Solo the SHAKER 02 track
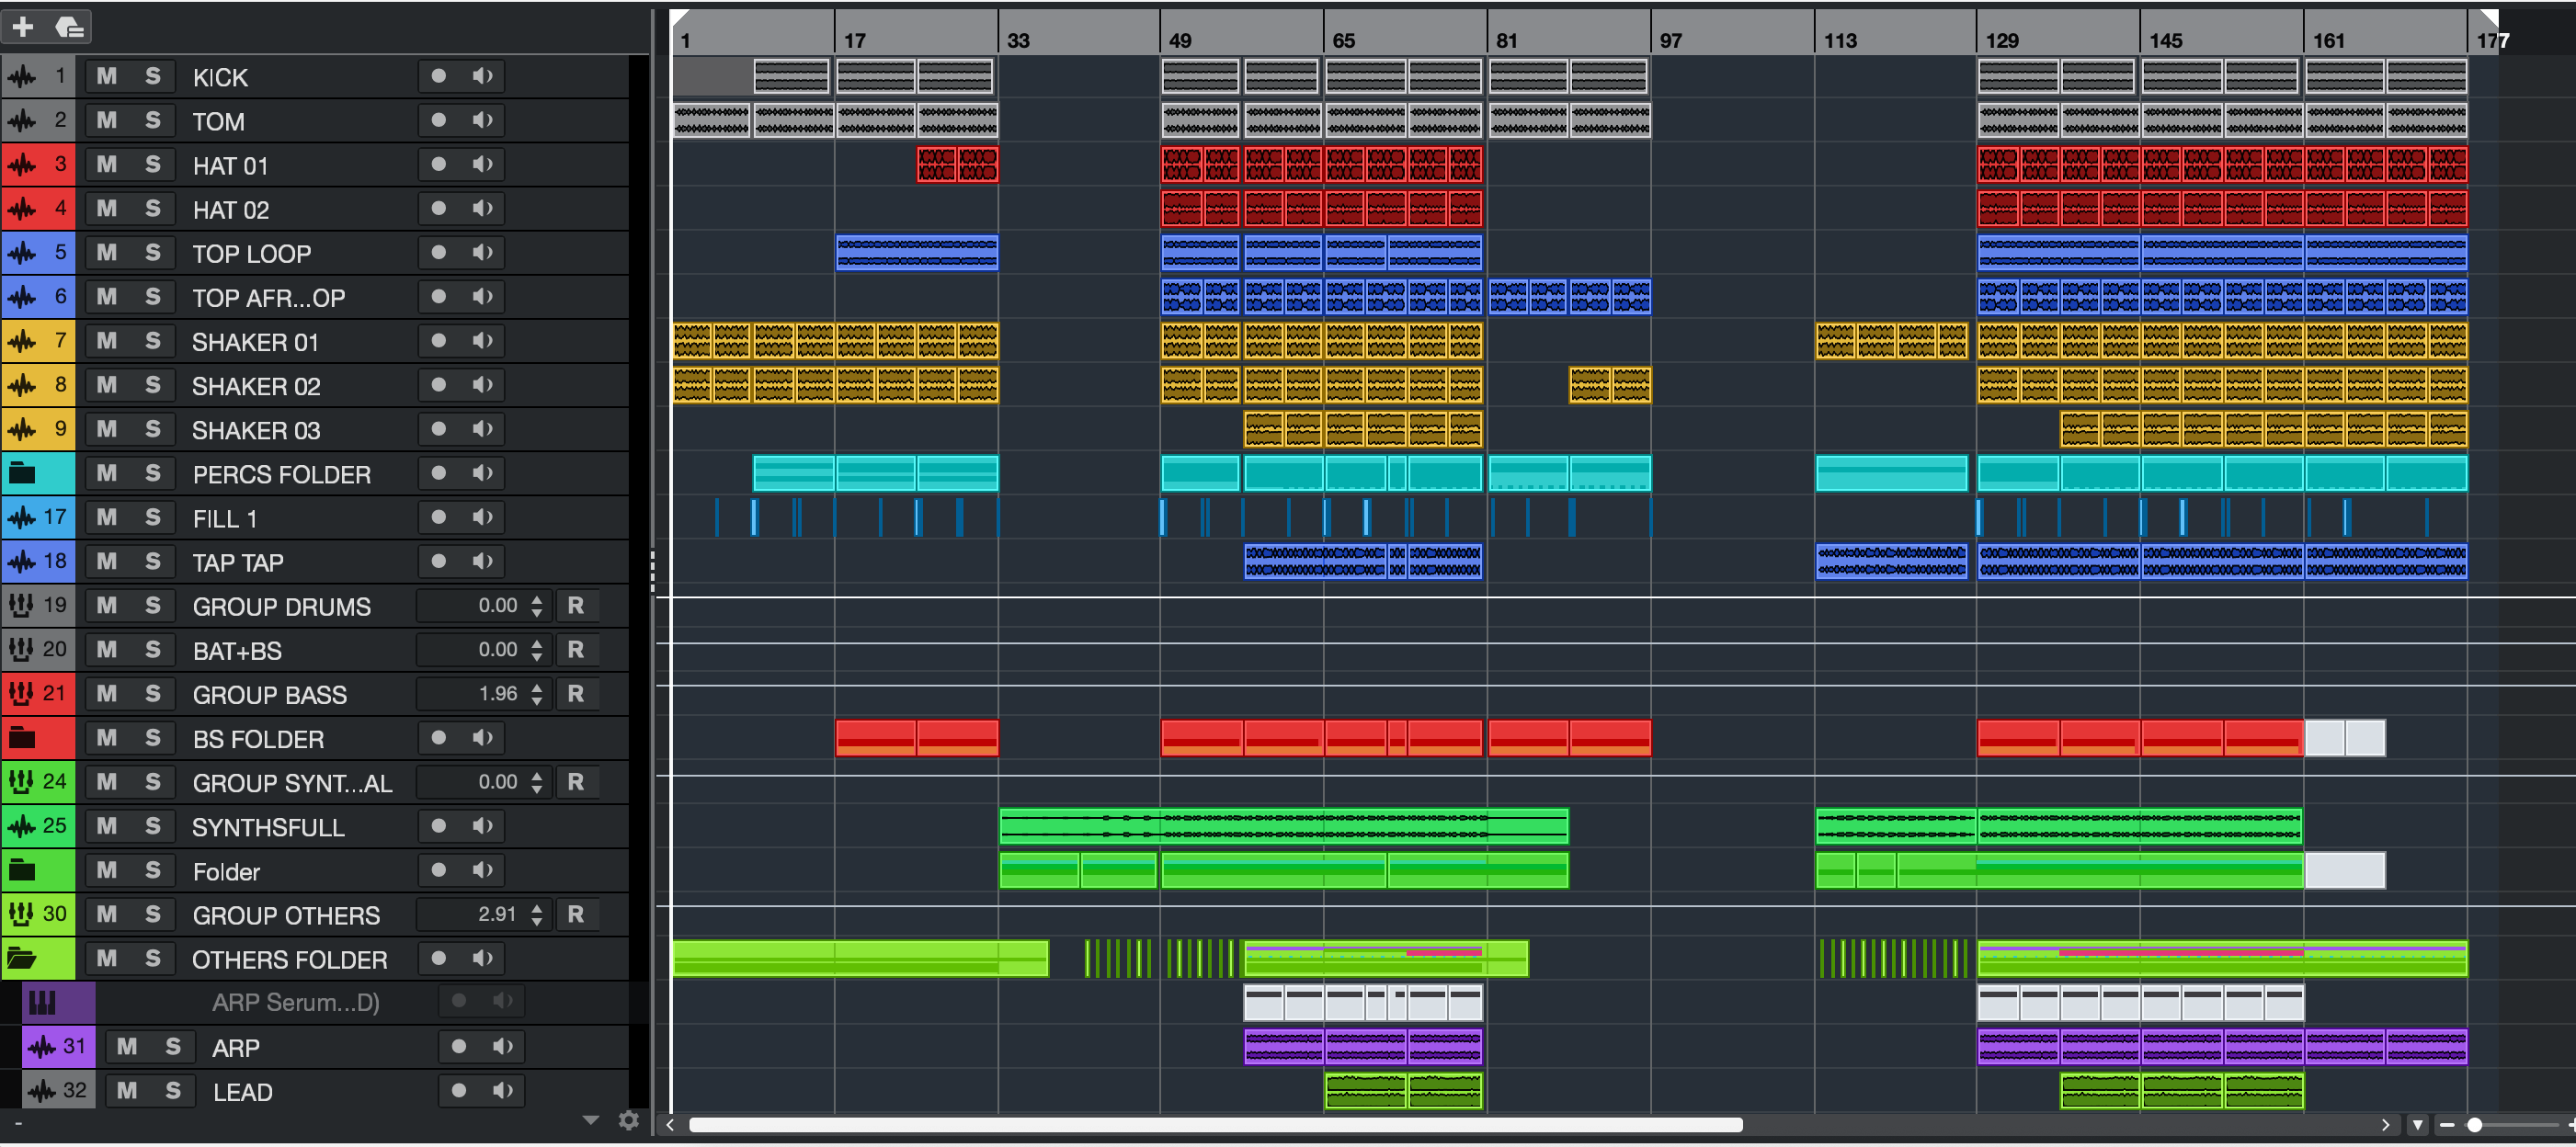Viewport: 2576px width, 1147px height. click(152, 385)
